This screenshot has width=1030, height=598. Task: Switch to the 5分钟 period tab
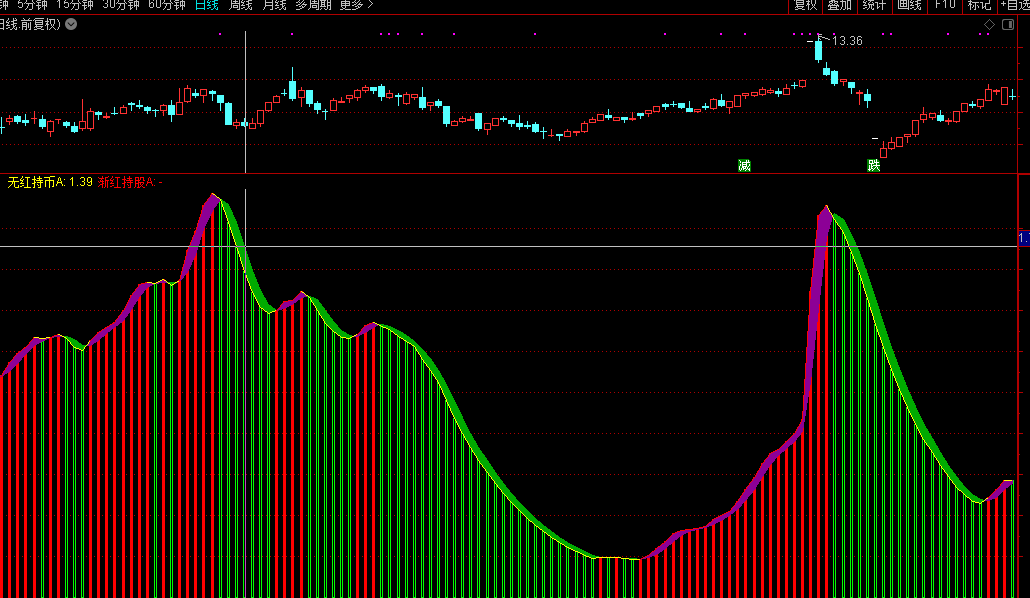(32, 5)
